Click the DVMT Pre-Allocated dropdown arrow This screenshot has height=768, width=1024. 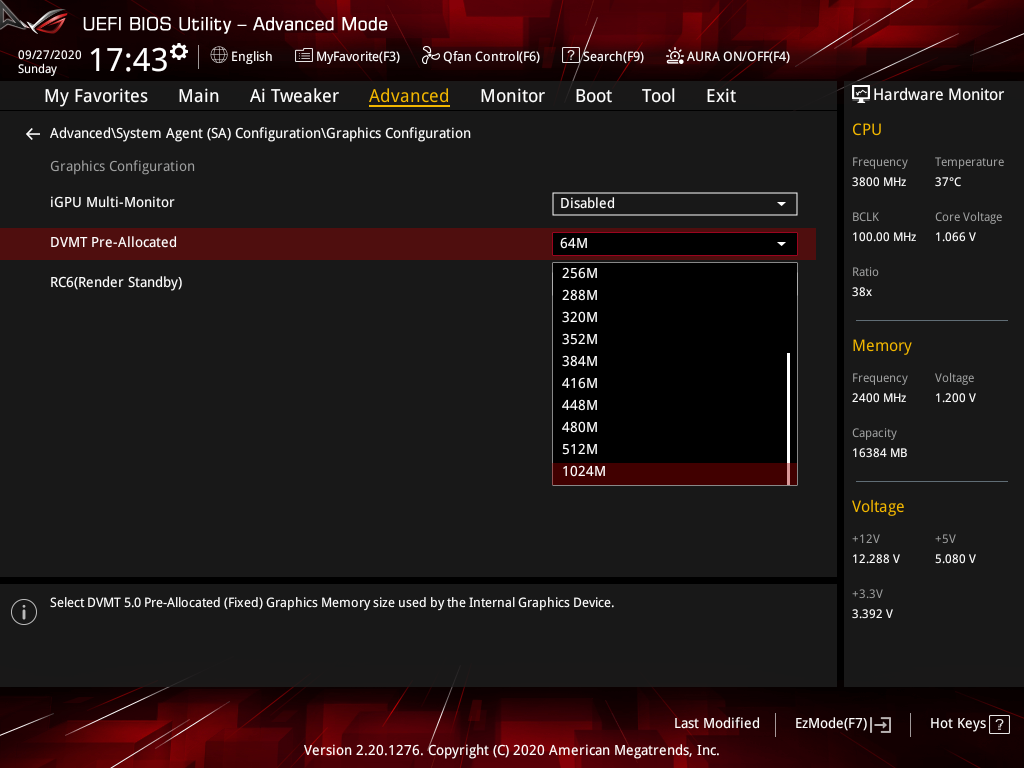click(x=781, y=244)
